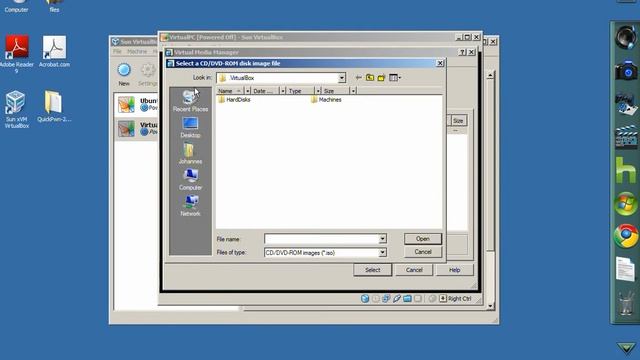Click the speaker icon in the dock
The height and width of the screenshot is (360, 640).
pos(626,37)
